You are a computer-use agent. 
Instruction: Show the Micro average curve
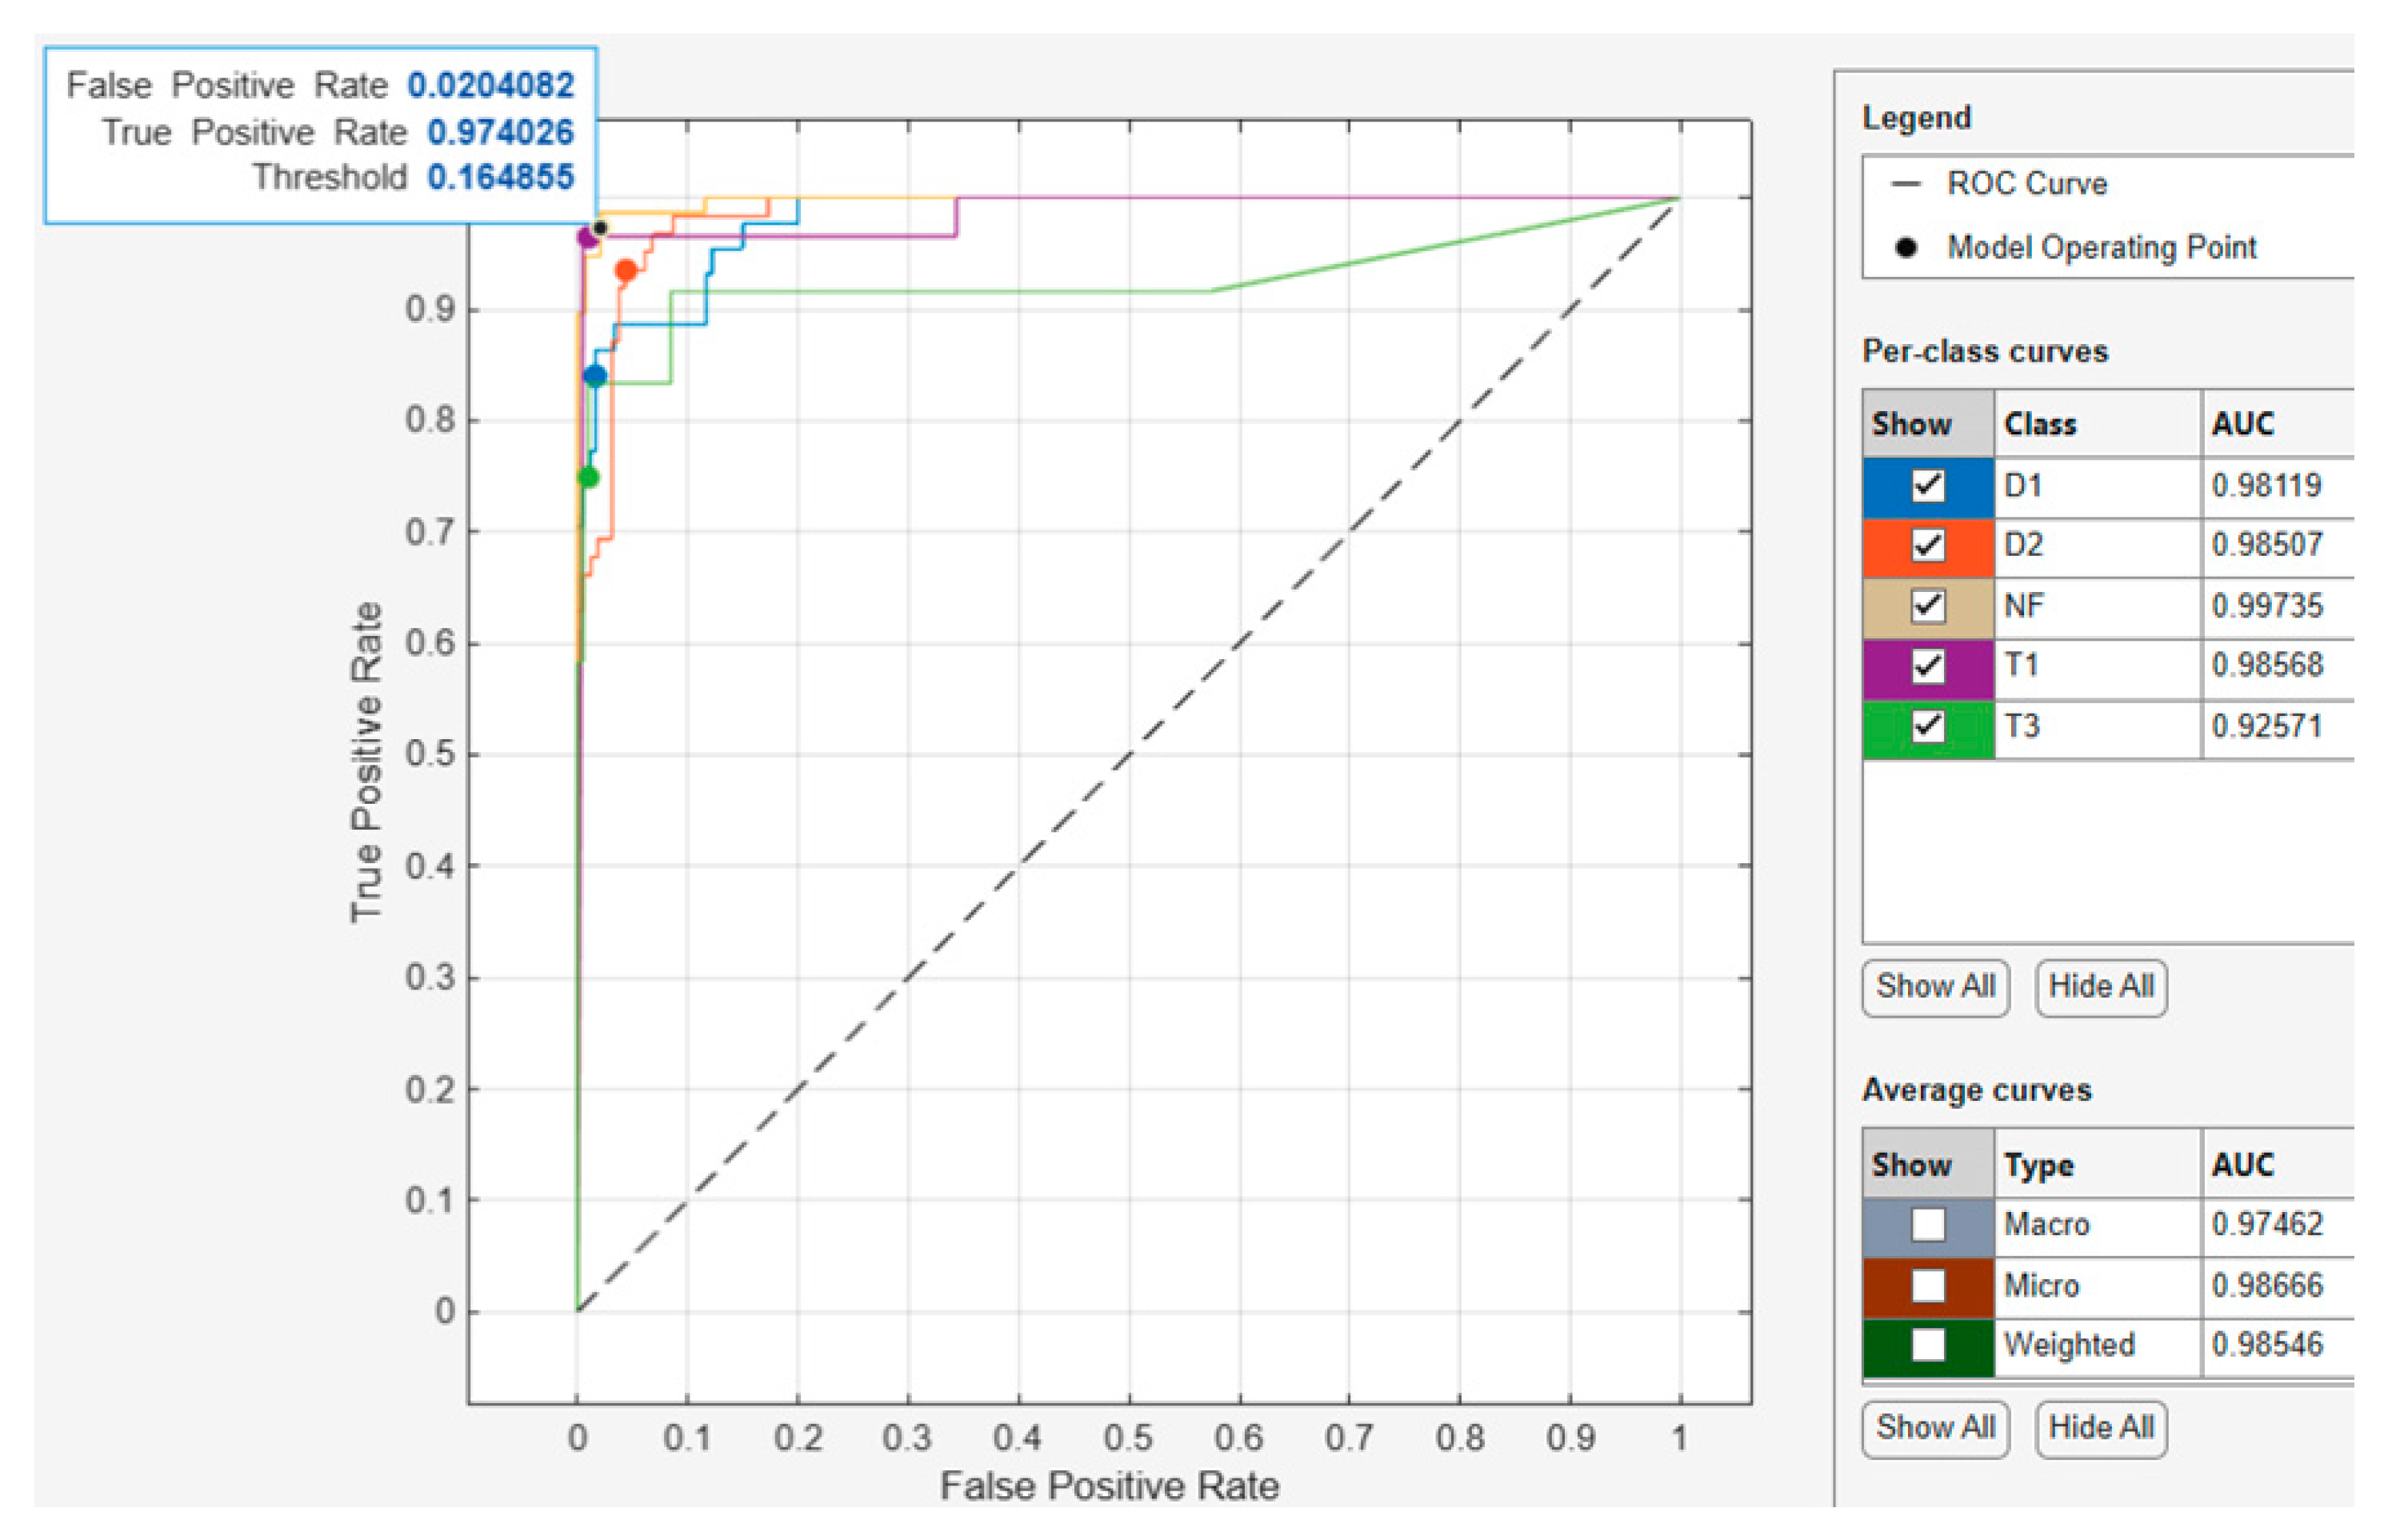coord(1927,1286)
